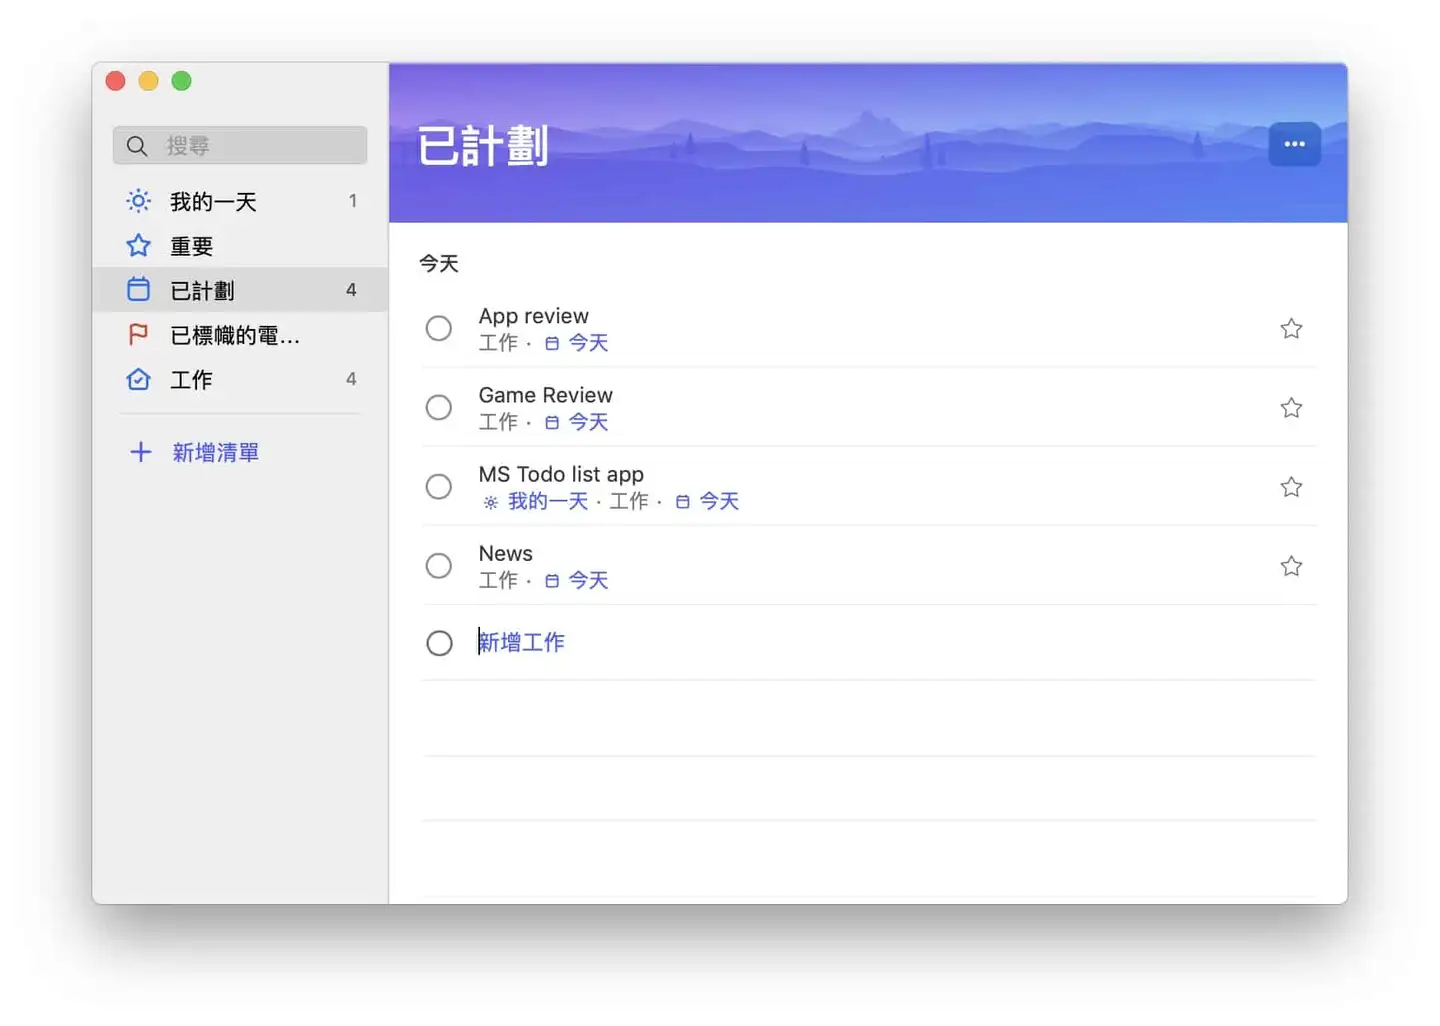This screenshot has height=1026, width=1440.
Task: Star the MS Todo list app task
Action: [x=1291, y=487]
